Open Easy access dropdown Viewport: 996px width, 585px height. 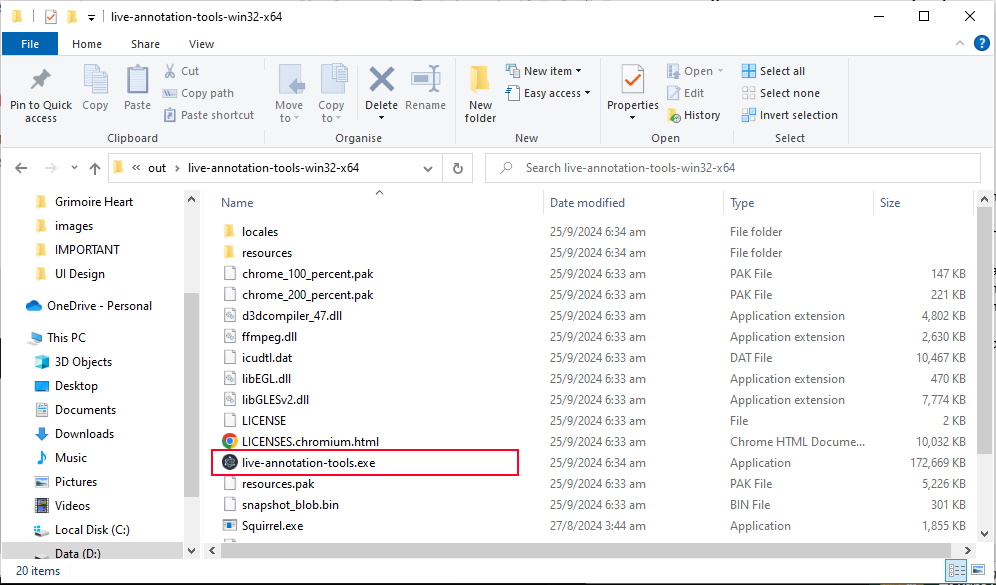(548, 93)
